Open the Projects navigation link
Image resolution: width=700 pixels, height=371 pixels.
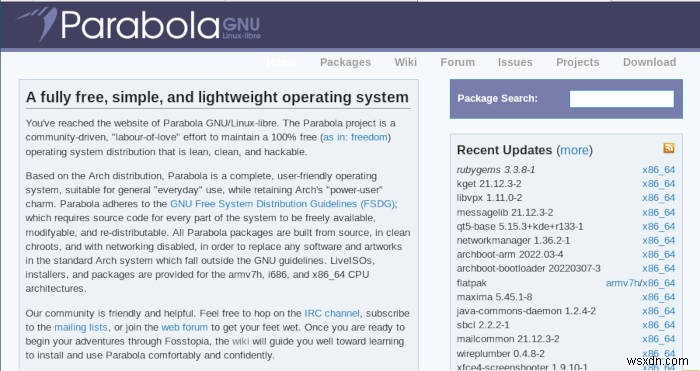tap(578, 62)
